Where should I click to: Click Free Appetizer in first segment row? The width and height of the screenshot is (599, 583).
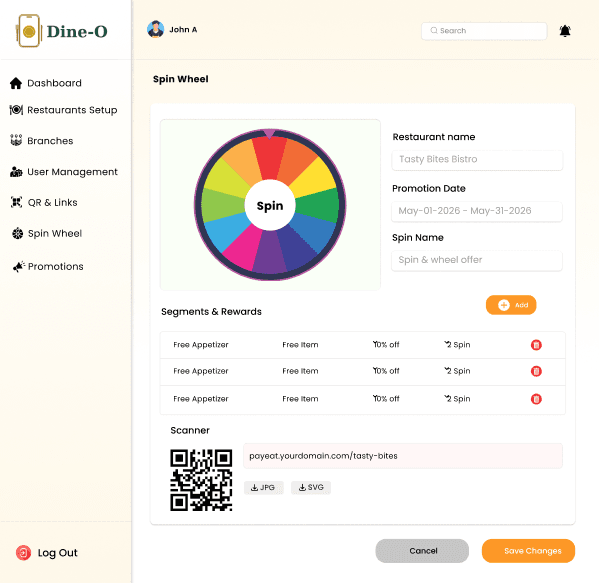[x=201, y=345]
